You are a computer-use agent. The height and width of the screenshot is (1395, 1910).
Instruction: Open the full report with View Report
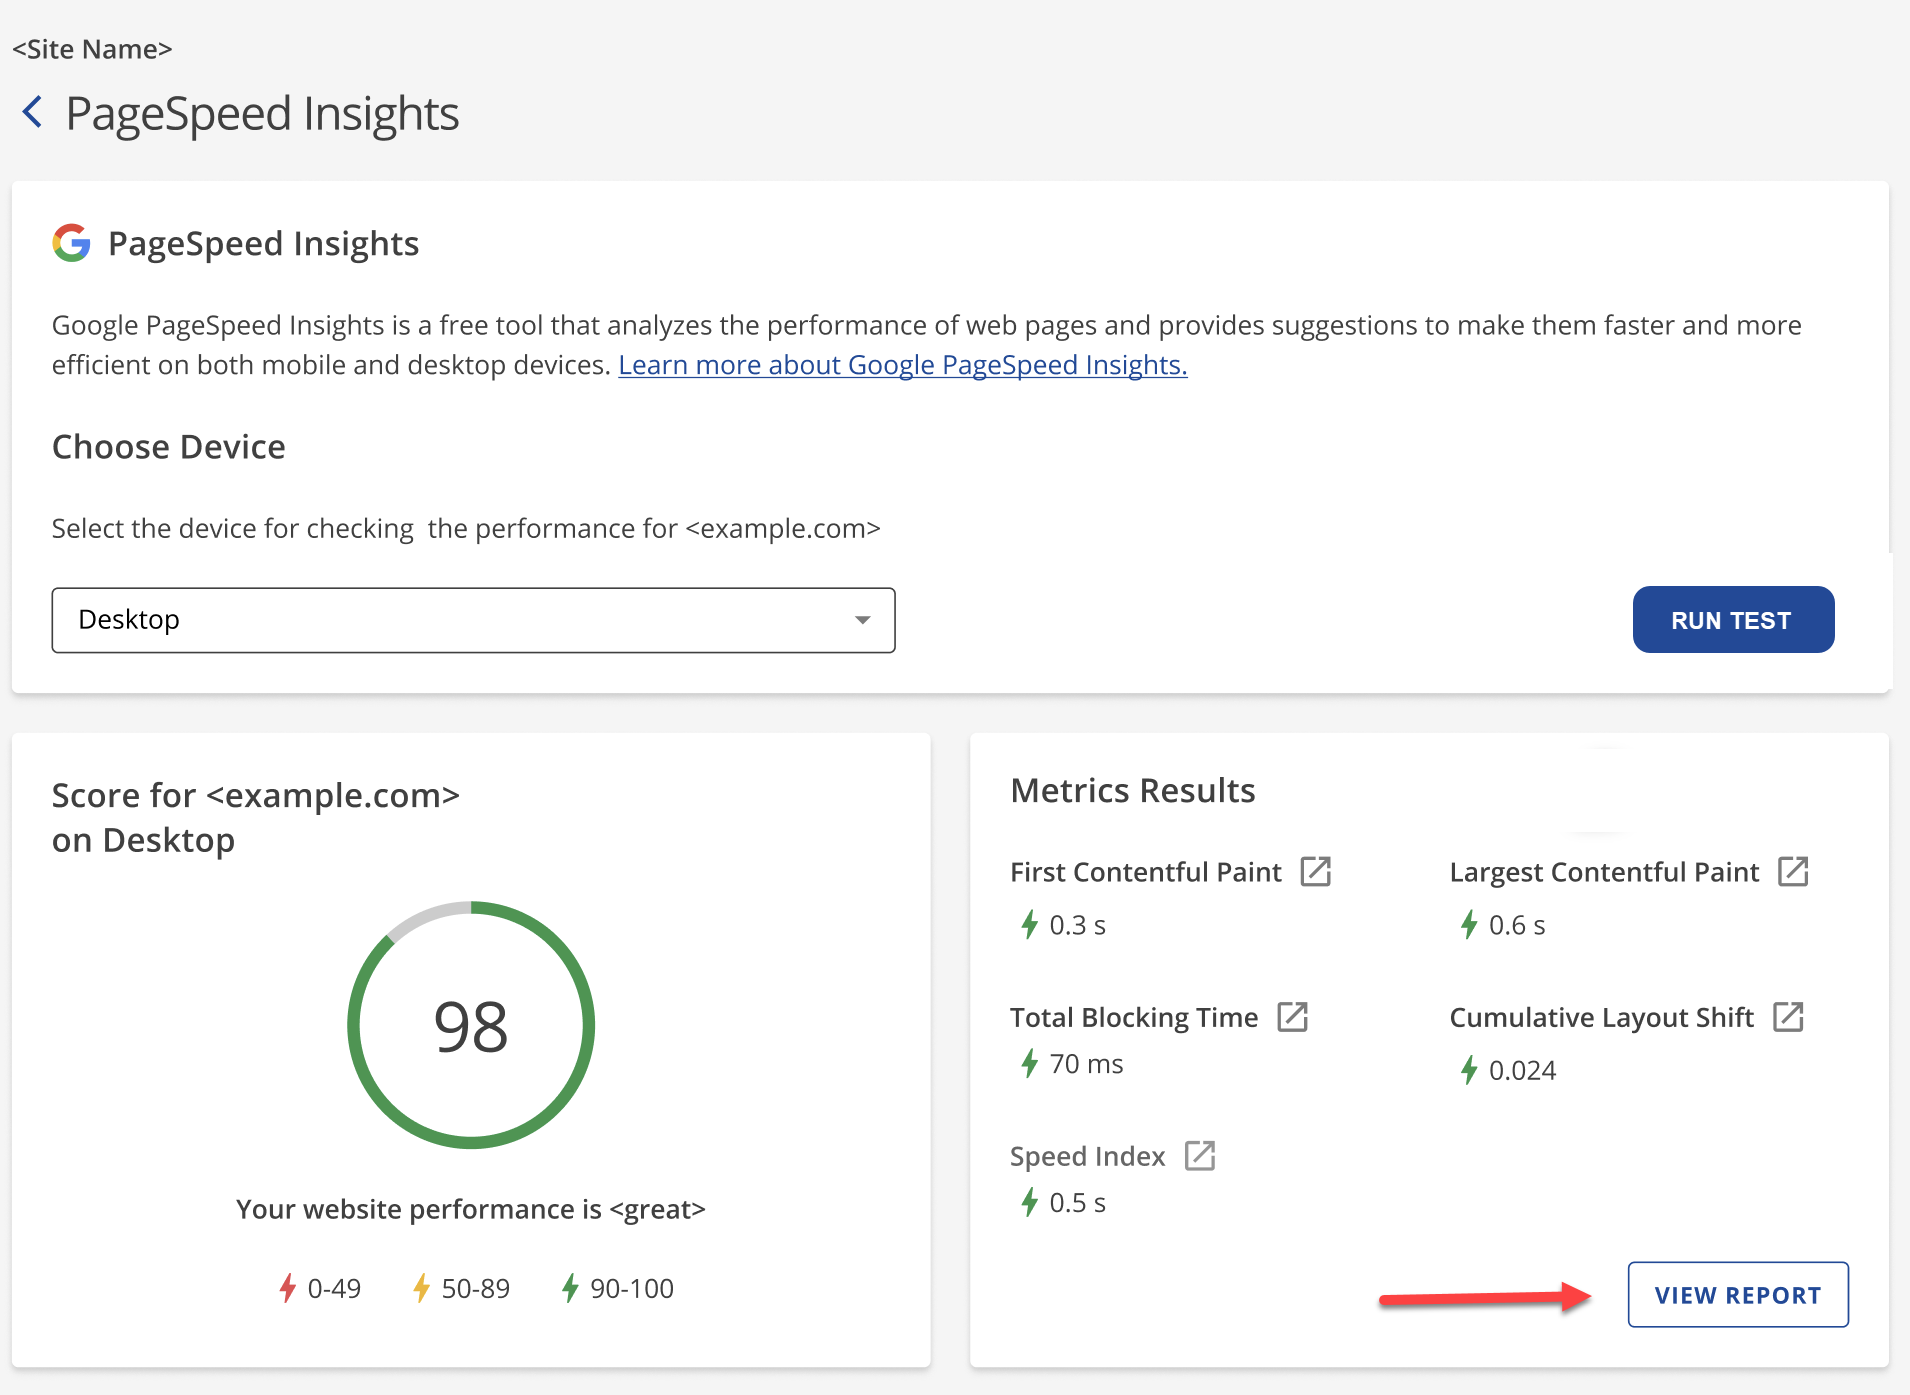coord(1738,1295)
